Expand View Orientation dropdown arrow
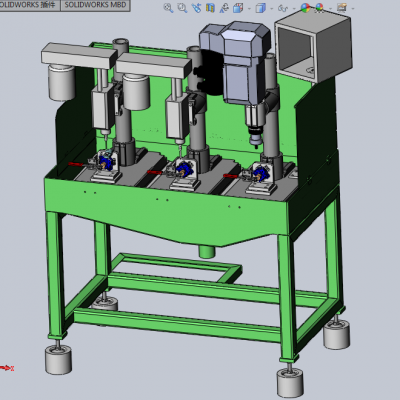The image size is (400, 400). tap(249, 9)
